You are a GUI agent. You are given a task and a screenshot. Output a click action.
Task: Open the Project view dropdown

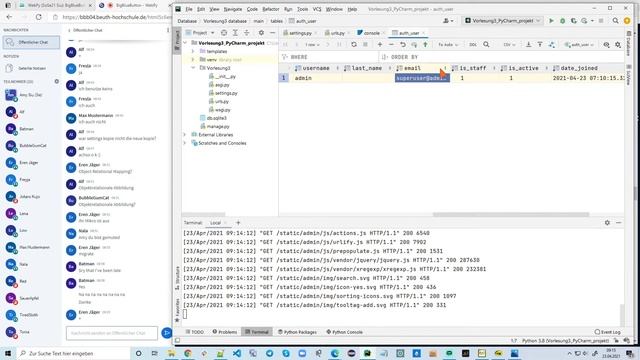[x=200, y=33]
